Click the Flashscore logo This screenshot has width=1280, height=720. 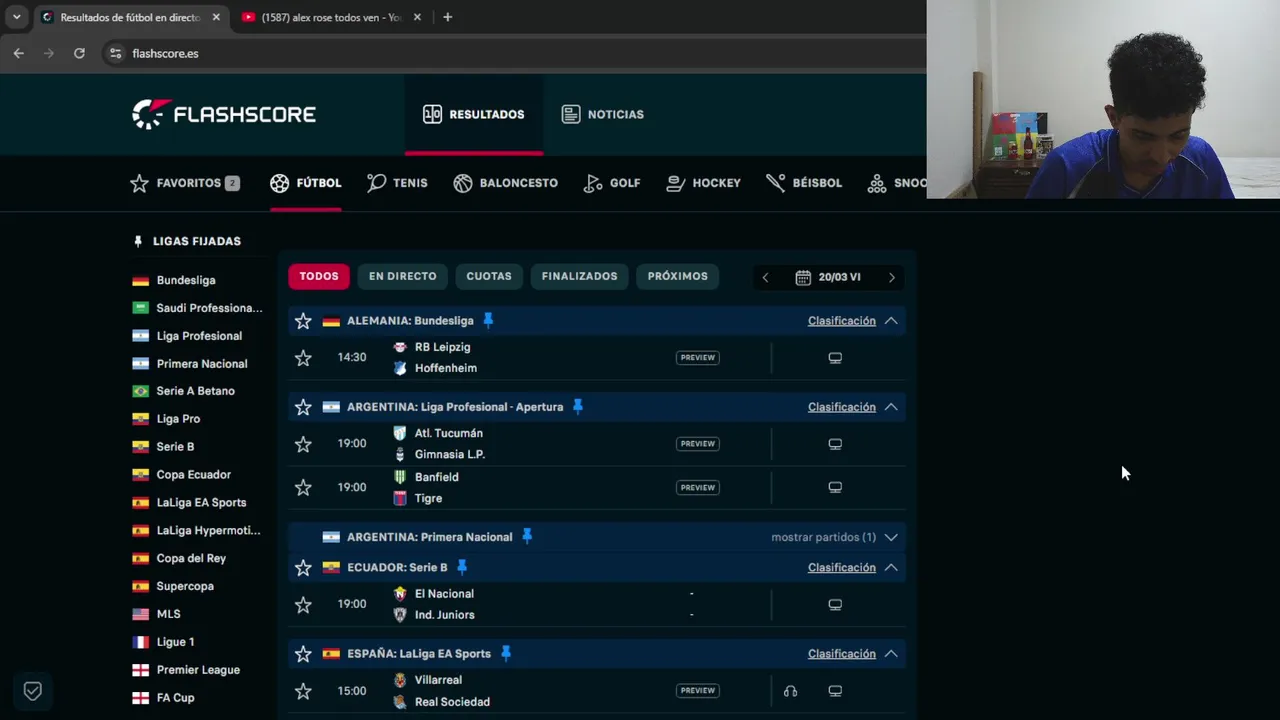pyautogui.click(x=224, y=114)
